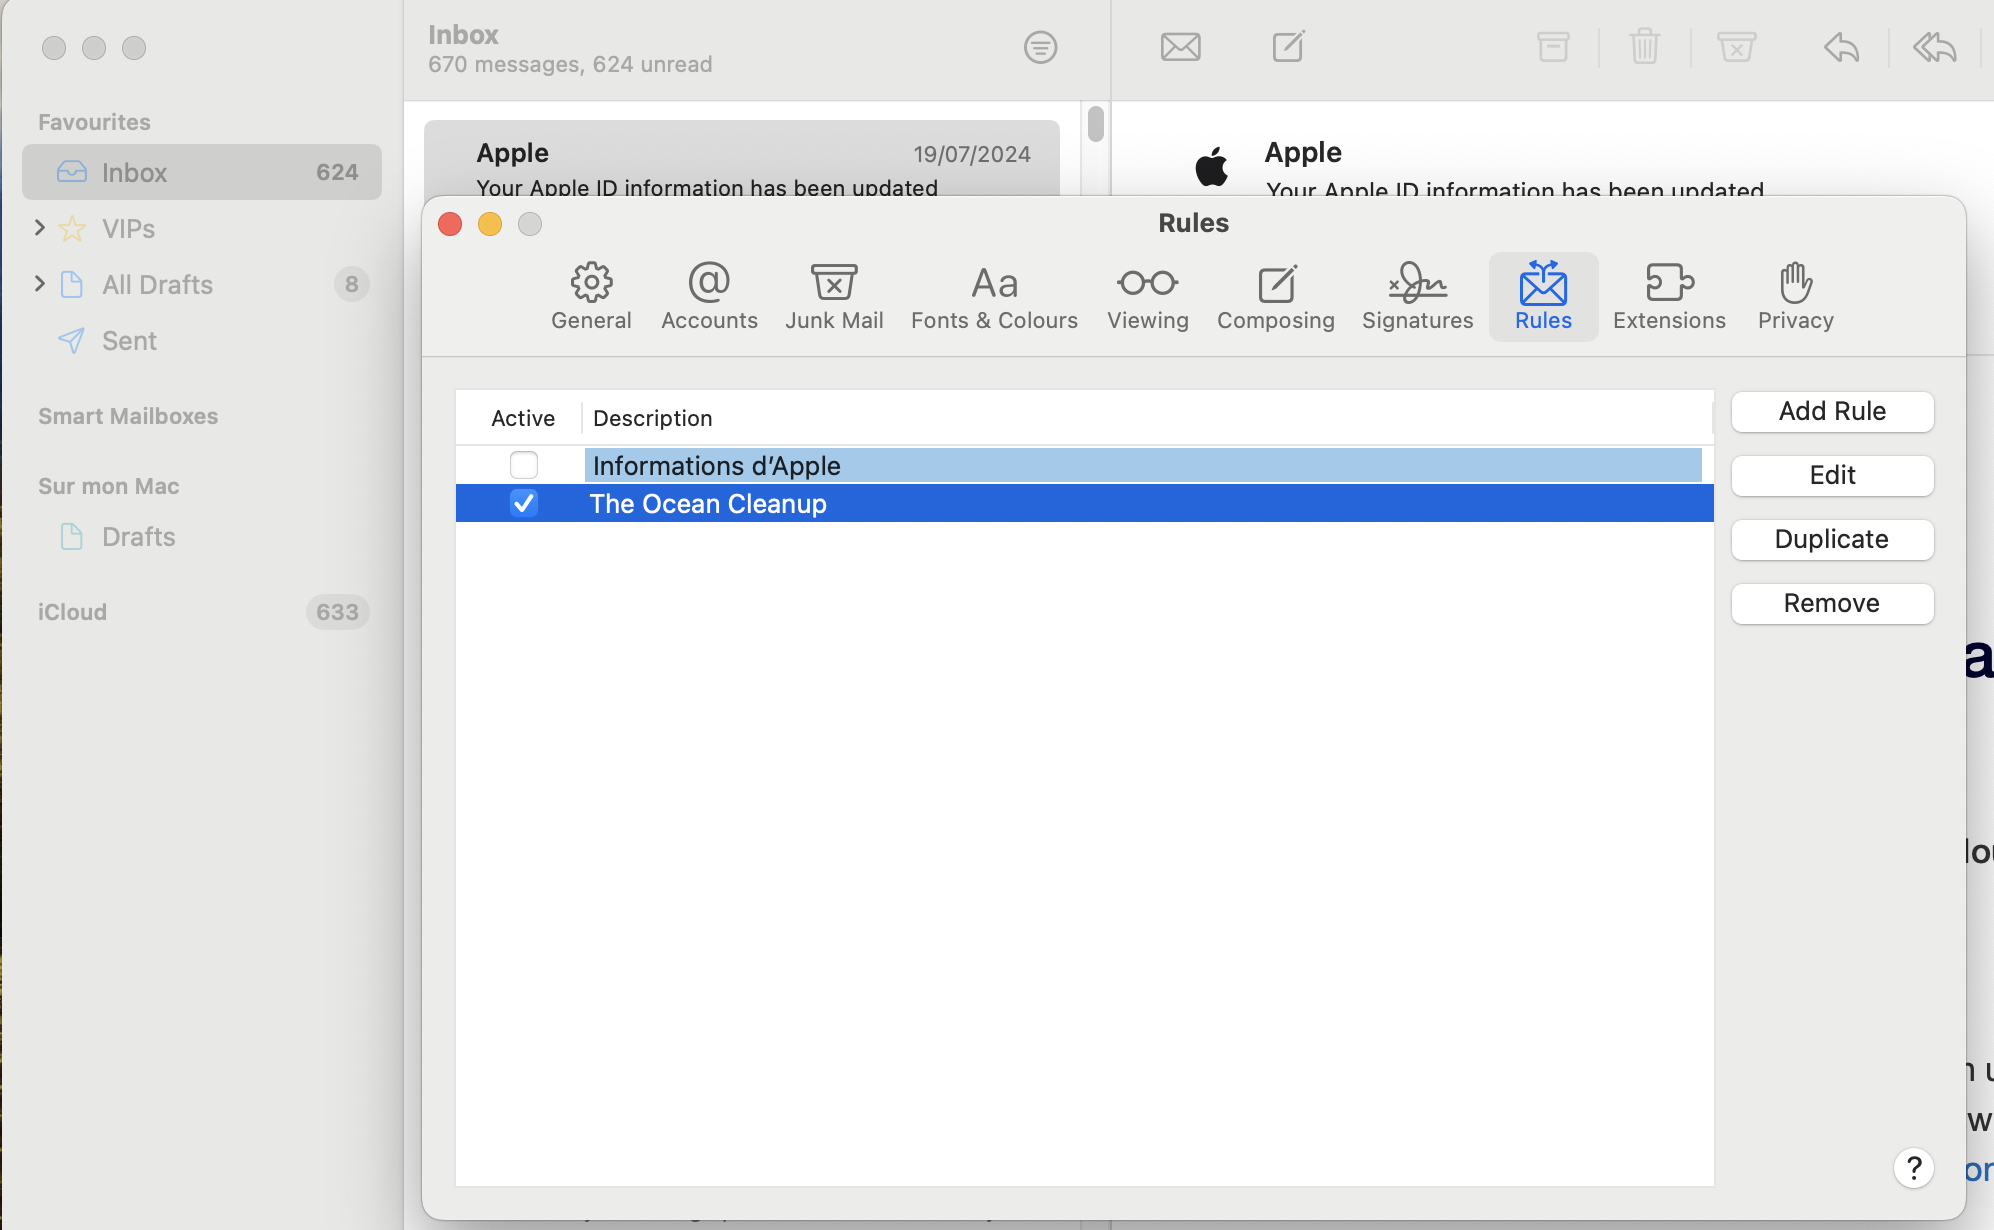Click the help question mark button
This screenshot has width=1994, height=1230.
[1913, 1167]
